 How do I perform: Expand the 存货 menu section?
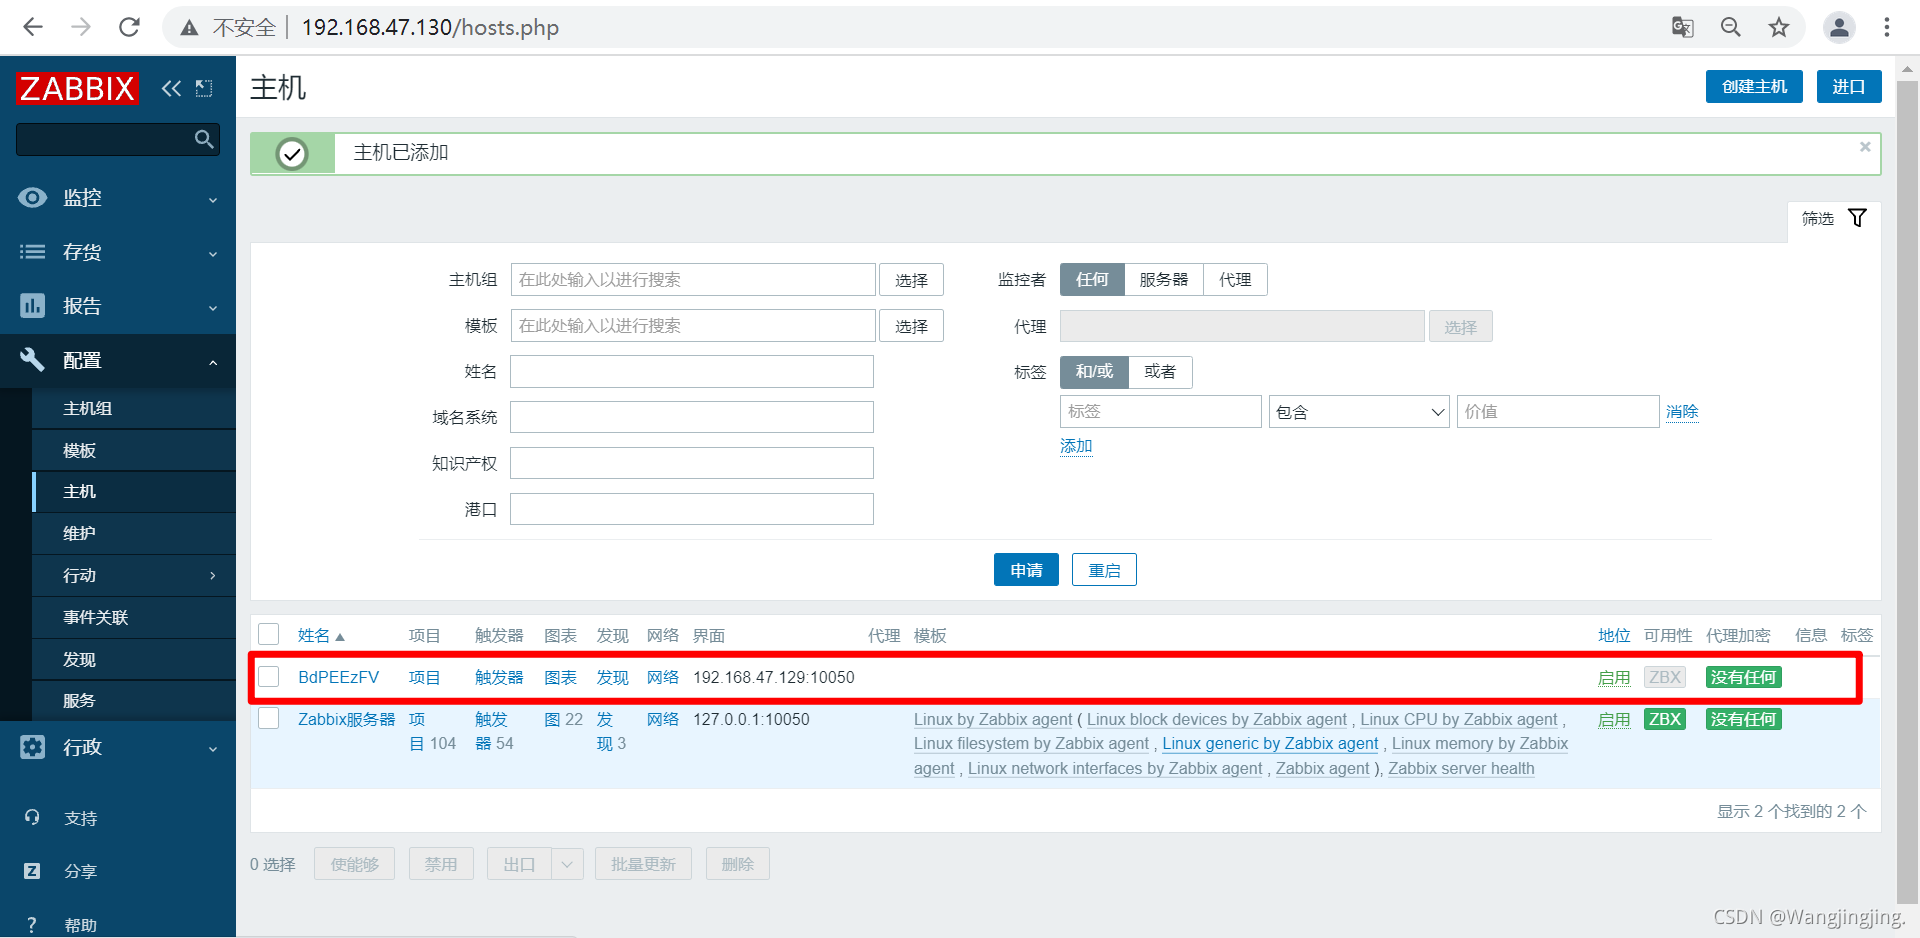118,252
